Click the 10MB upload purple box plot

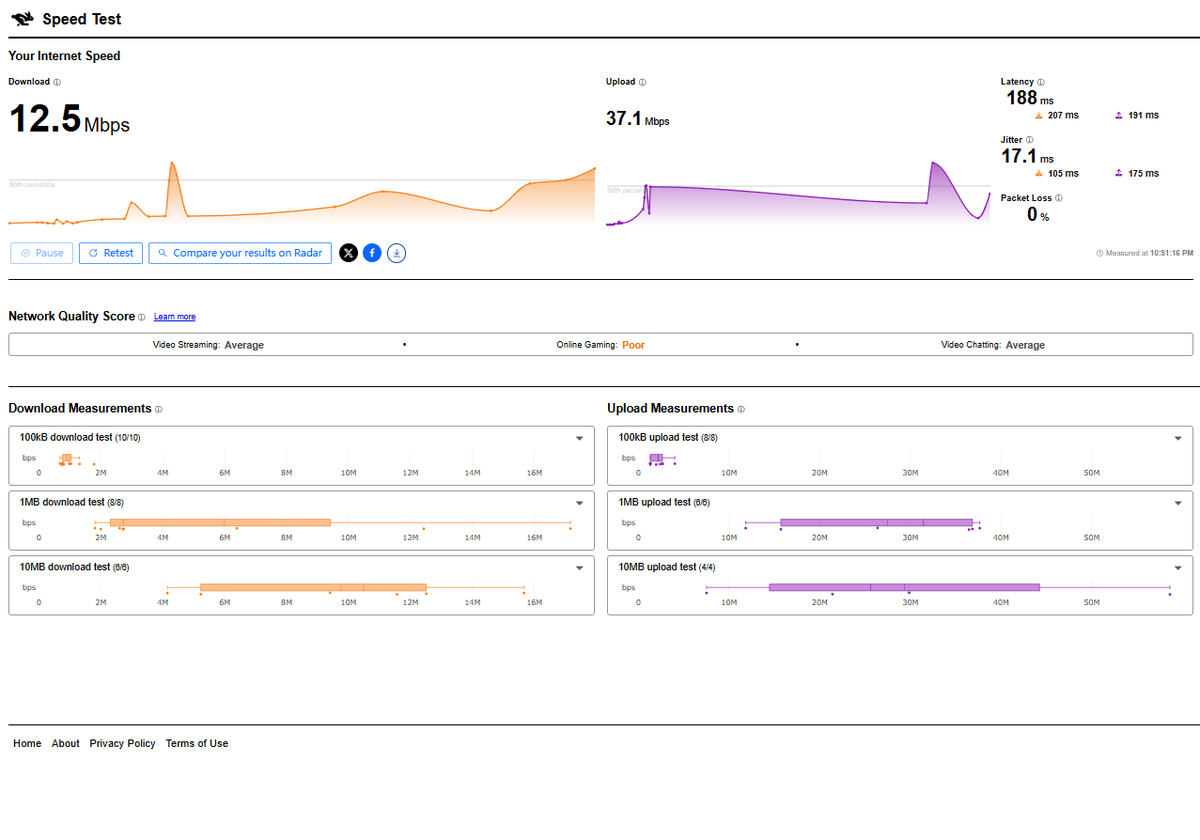pos(904,587)
